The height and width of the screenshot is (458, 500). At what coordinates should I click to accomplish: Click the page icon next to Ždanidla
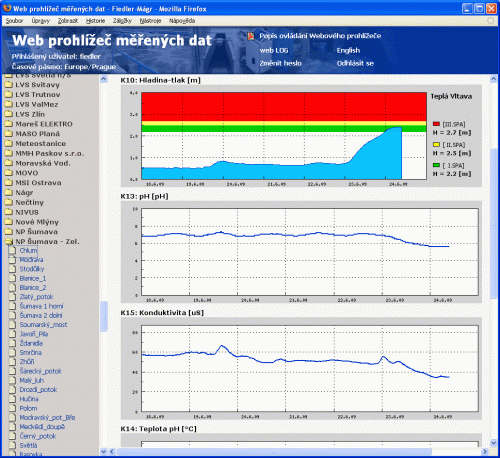click(12, 343)
